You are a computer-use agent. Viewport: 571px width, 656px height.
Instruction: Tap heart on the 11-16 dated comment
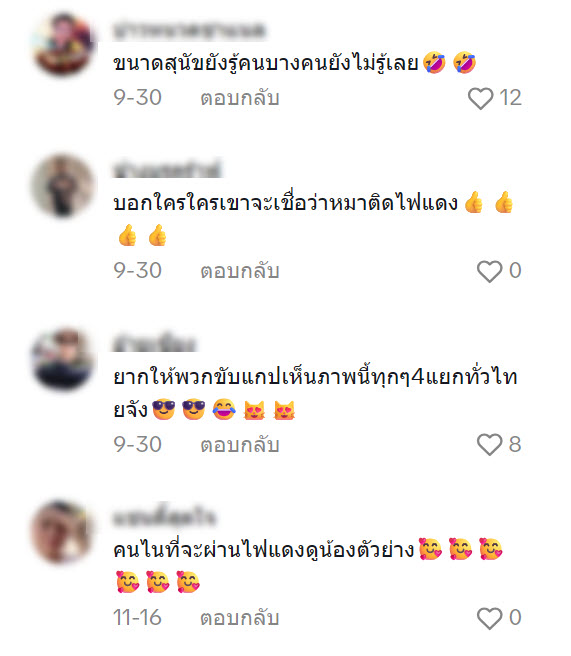tap(489, 618)
